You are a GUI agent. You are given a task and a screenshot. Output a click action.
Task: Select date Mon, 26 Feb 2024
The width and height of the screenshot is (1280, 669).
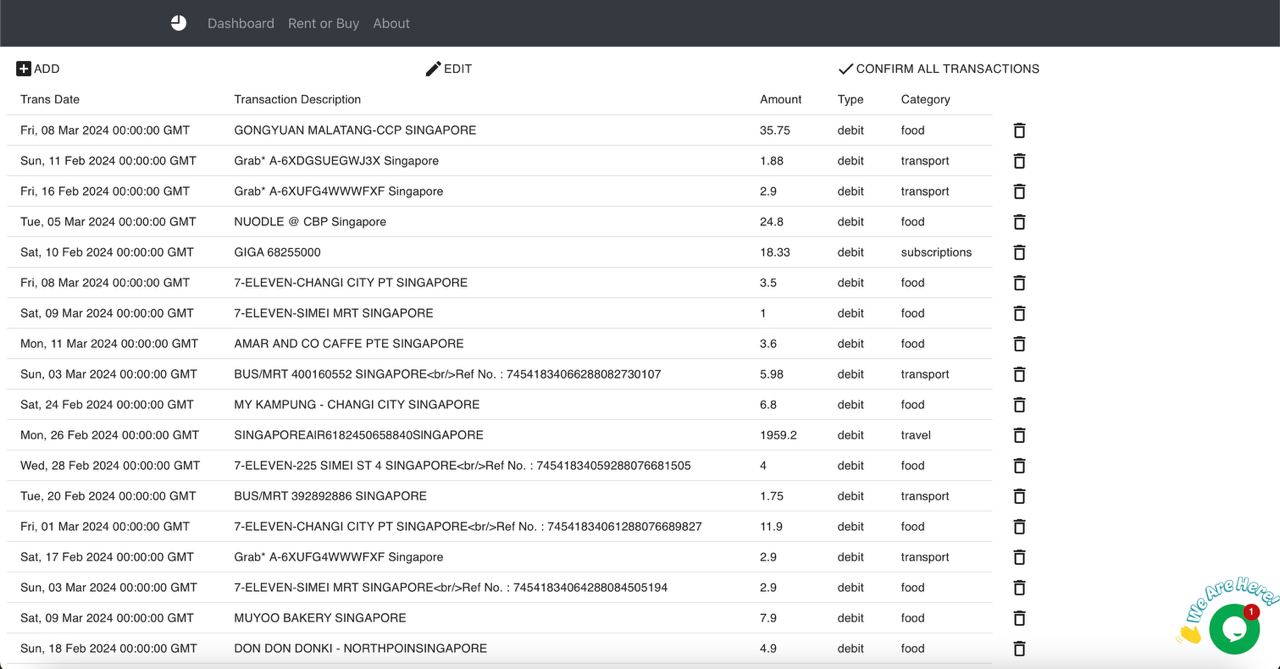click(x=110, y=435)
